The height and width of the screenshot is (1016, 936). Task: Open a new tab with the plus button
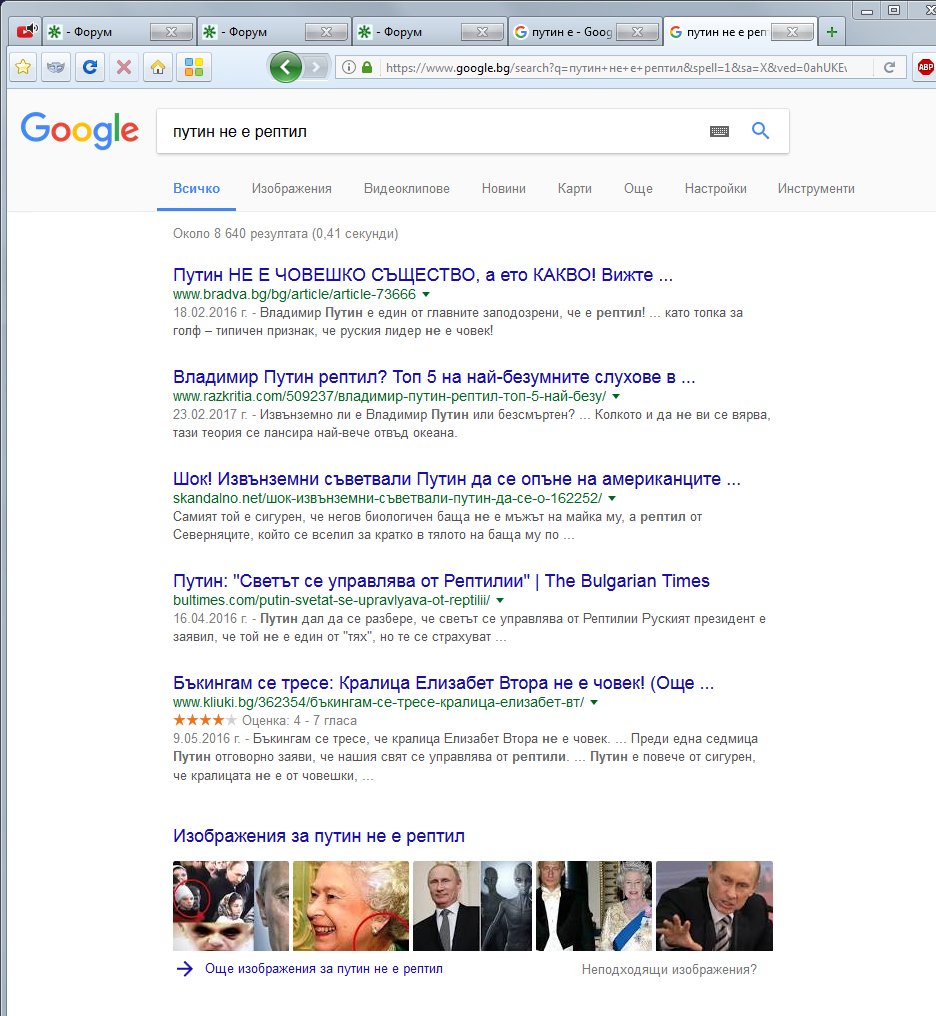(x=832, y=32)
